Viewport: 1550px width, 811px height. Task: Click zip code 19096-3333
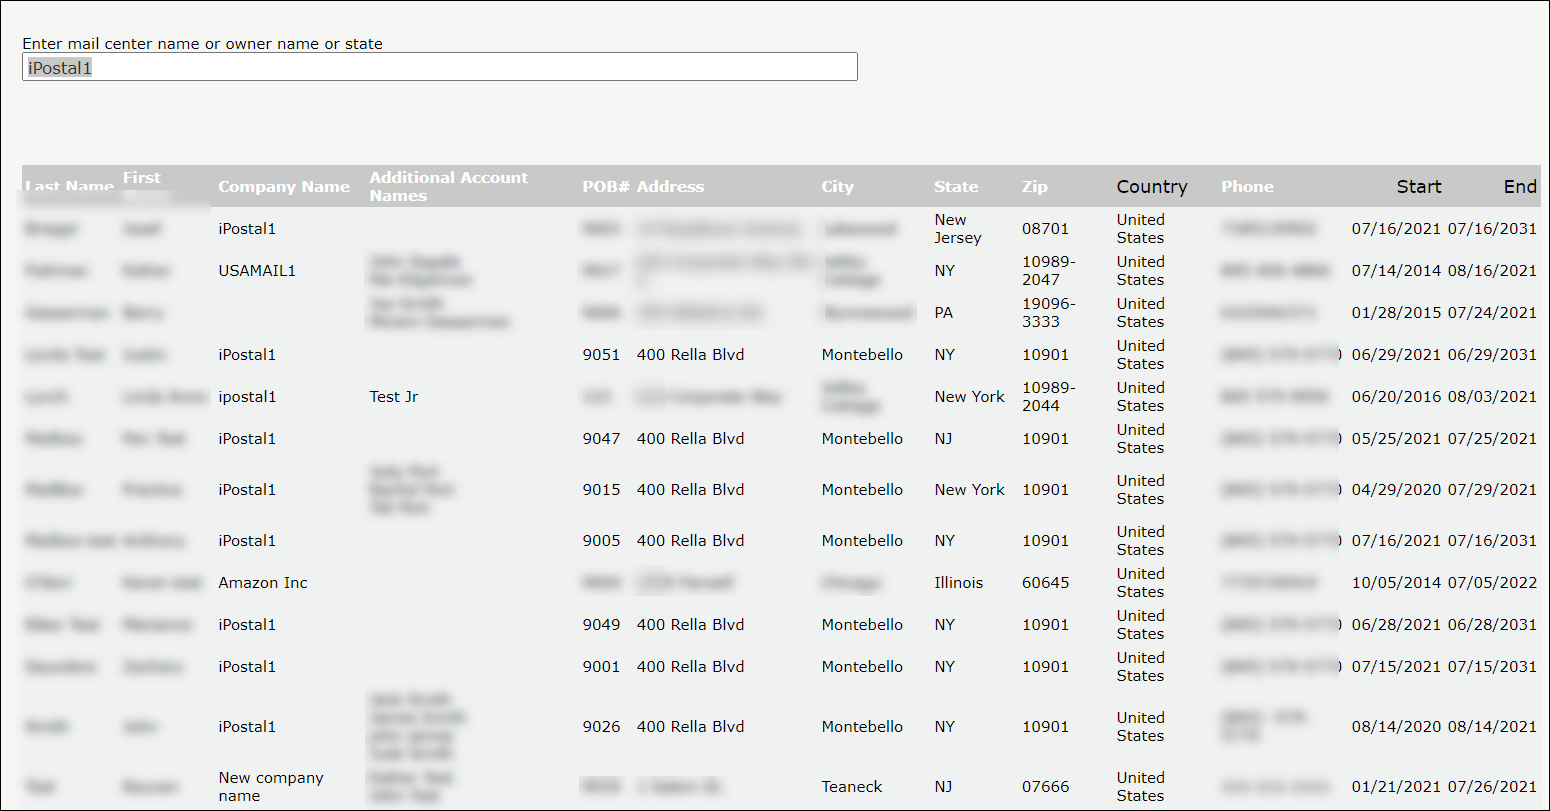[x=1049, y=313]
